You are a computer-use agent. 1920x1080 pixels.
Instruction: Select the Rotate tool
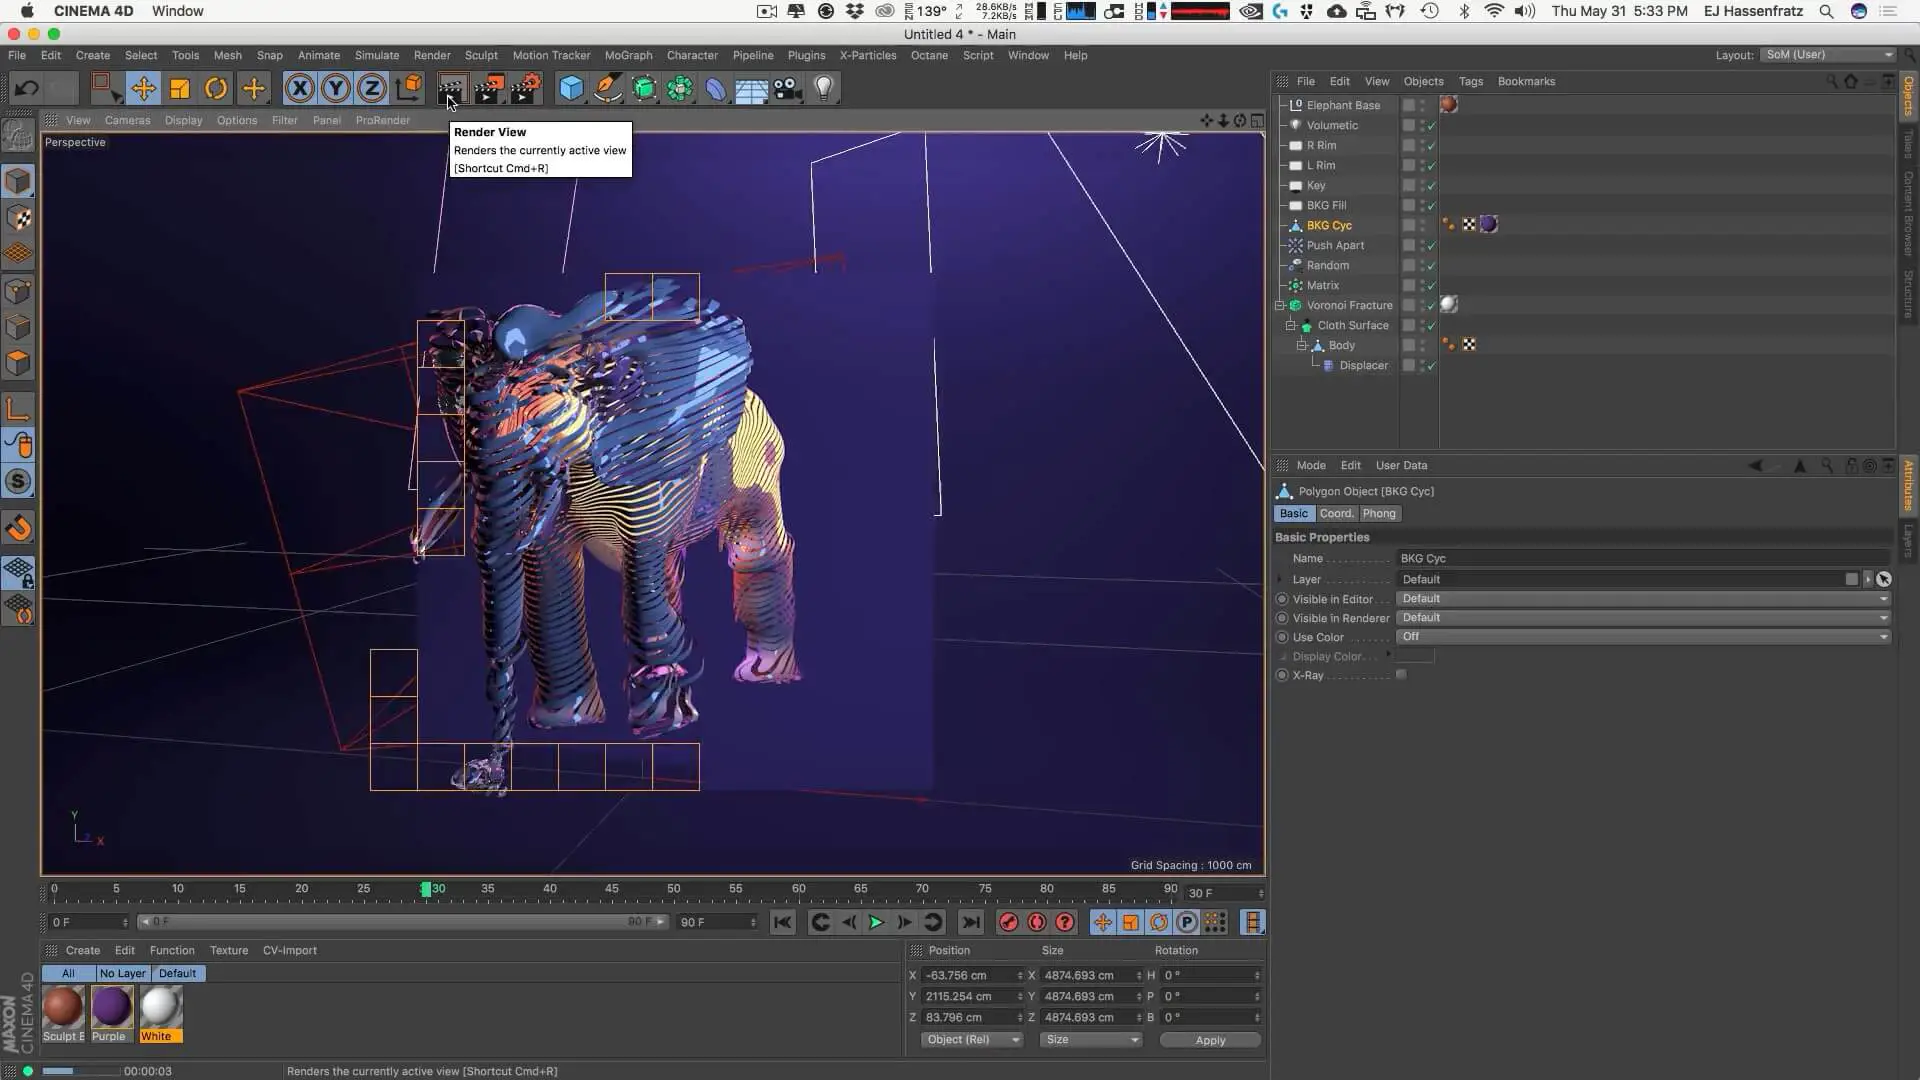pyautogui.click(x=216, y=88)
